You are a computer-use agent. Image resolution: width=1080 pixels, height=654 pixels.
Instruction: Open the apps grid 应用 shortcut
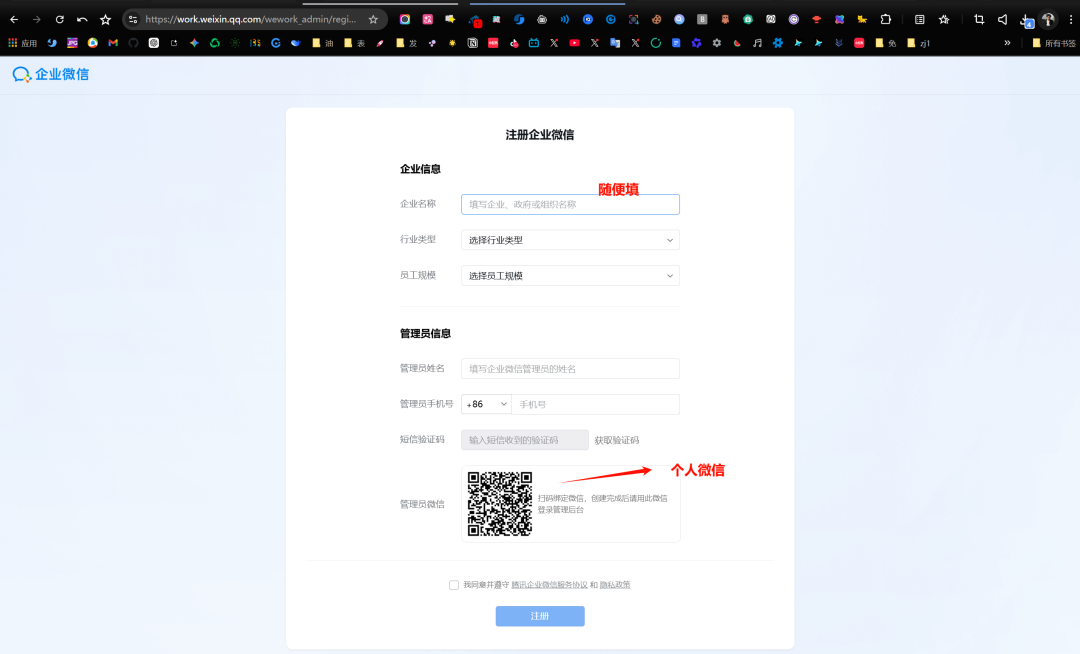pos(23,43)
